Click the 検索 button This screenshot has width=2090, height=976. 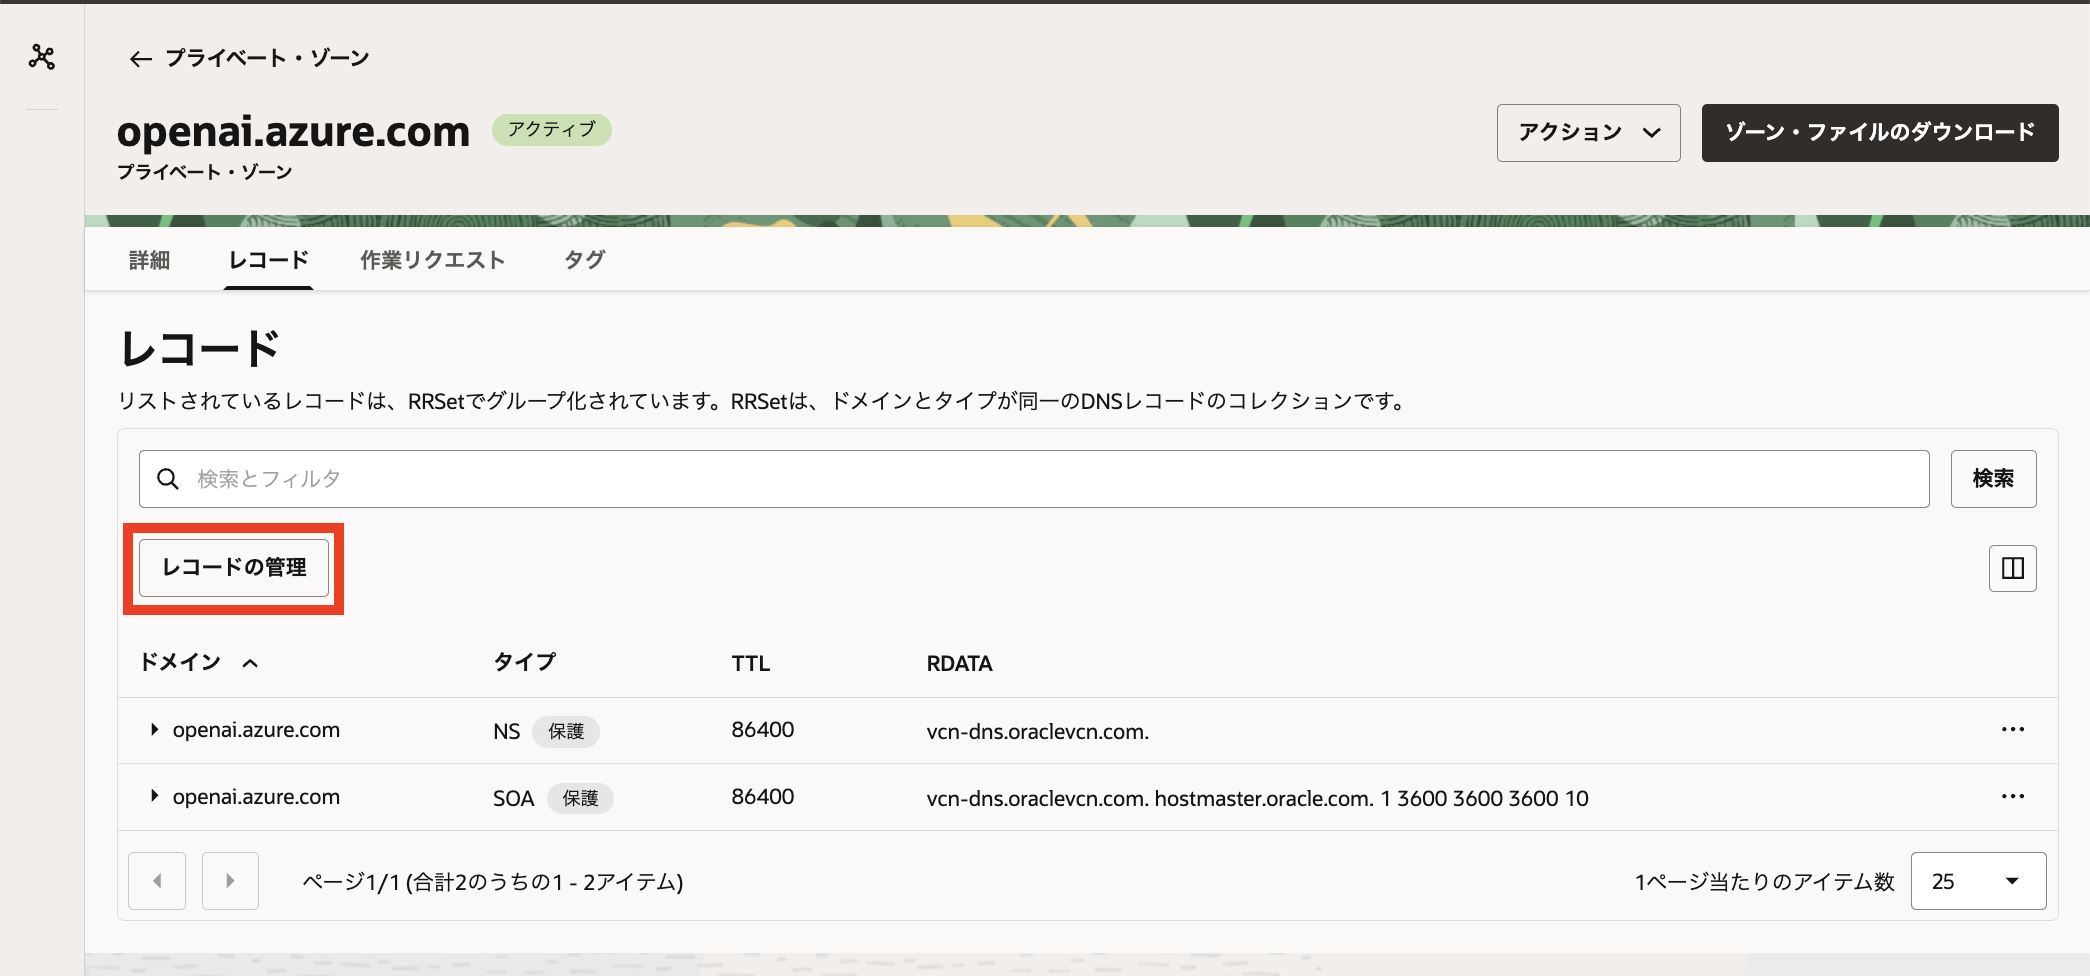coord(1993,478)
